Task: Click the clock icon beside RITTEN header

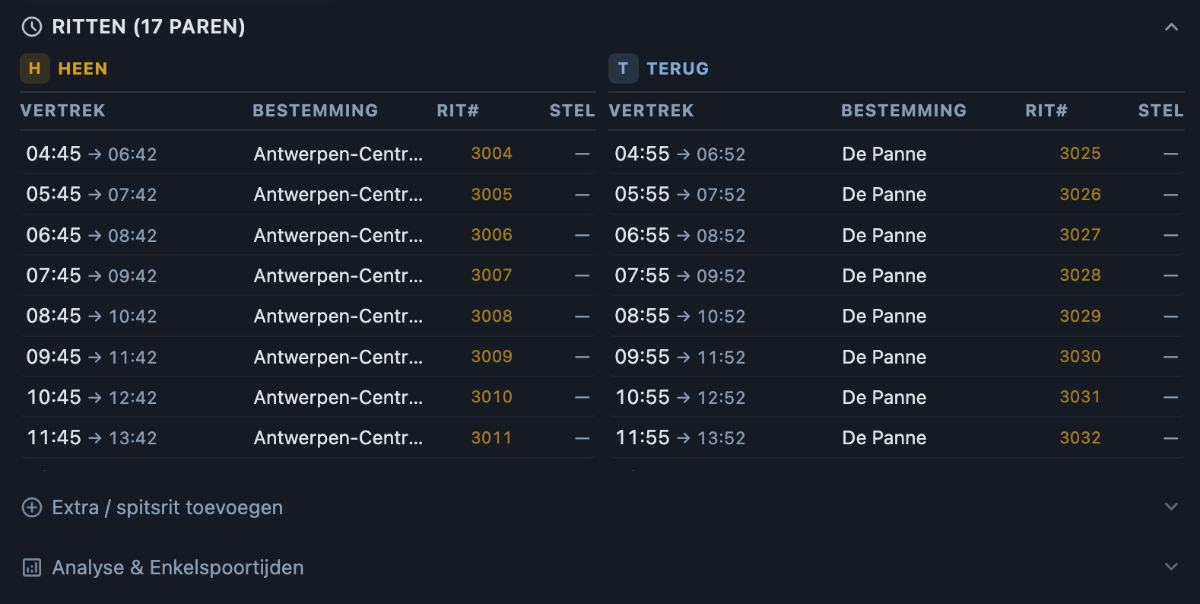Action: click(32, 27)
